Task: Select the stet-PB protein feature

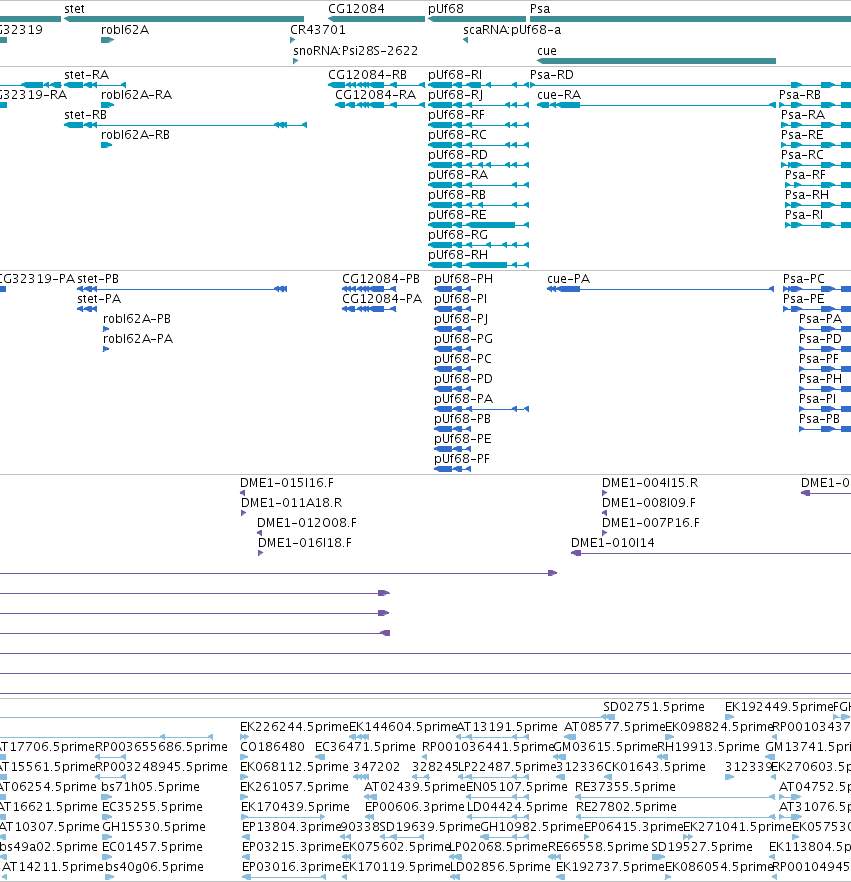Action: pyautogui.click(x=182, y=289)
